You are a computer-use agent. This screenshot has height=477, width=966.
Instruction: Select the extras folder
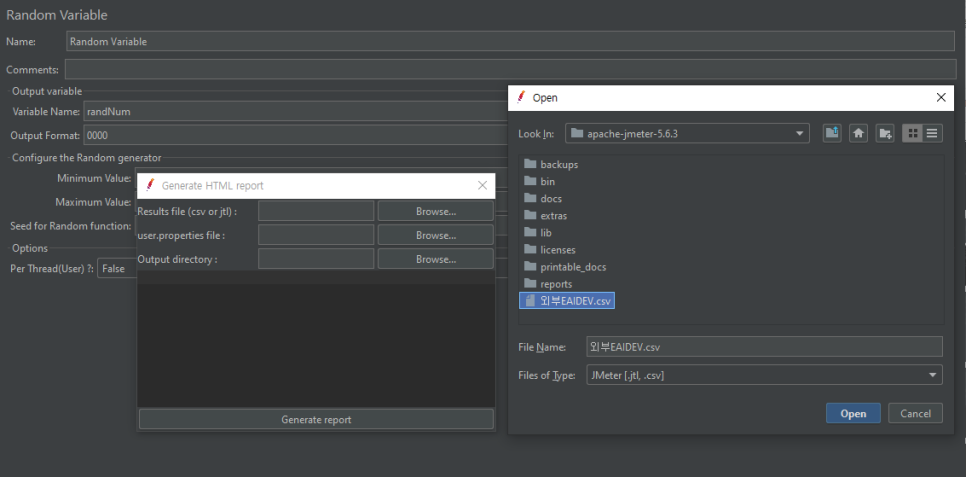coord(545,216)
